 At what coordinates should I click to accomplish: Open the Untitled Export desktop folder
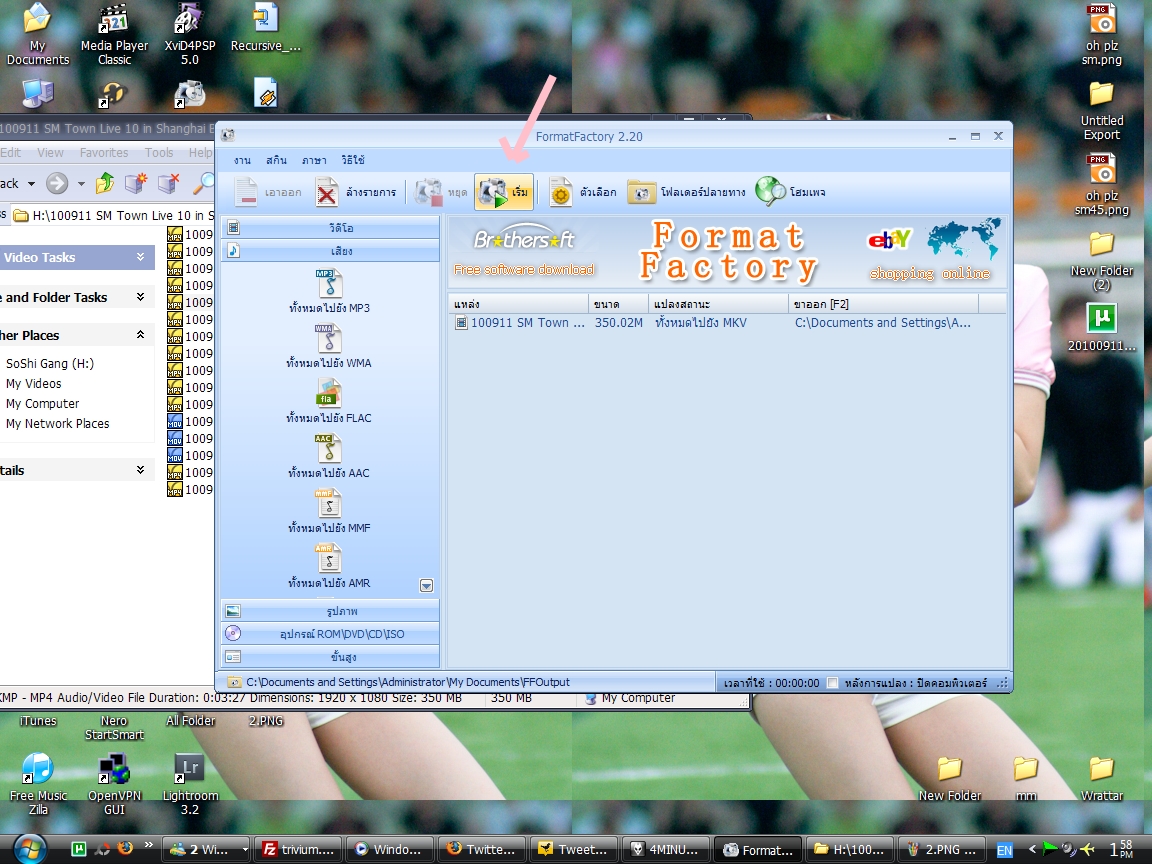click(x=1101, y=110)
